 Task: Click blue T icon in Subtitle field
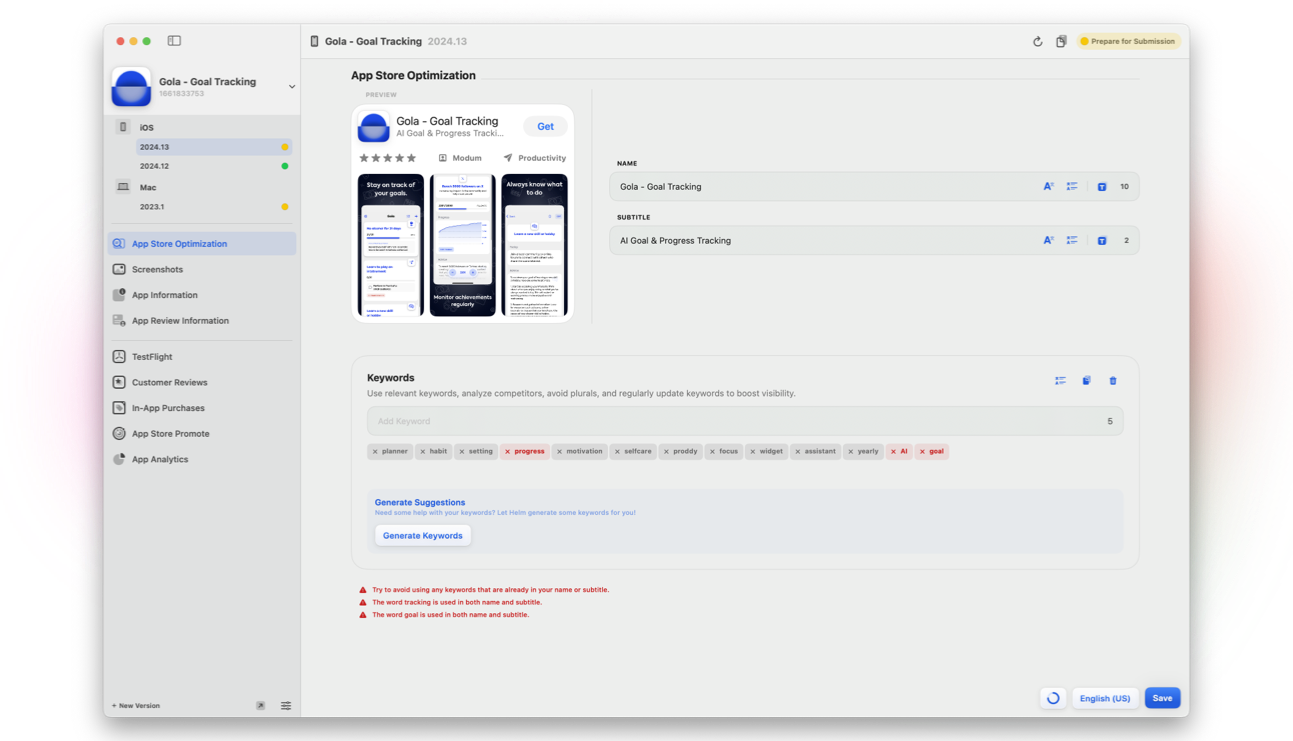coord(1101,241)
